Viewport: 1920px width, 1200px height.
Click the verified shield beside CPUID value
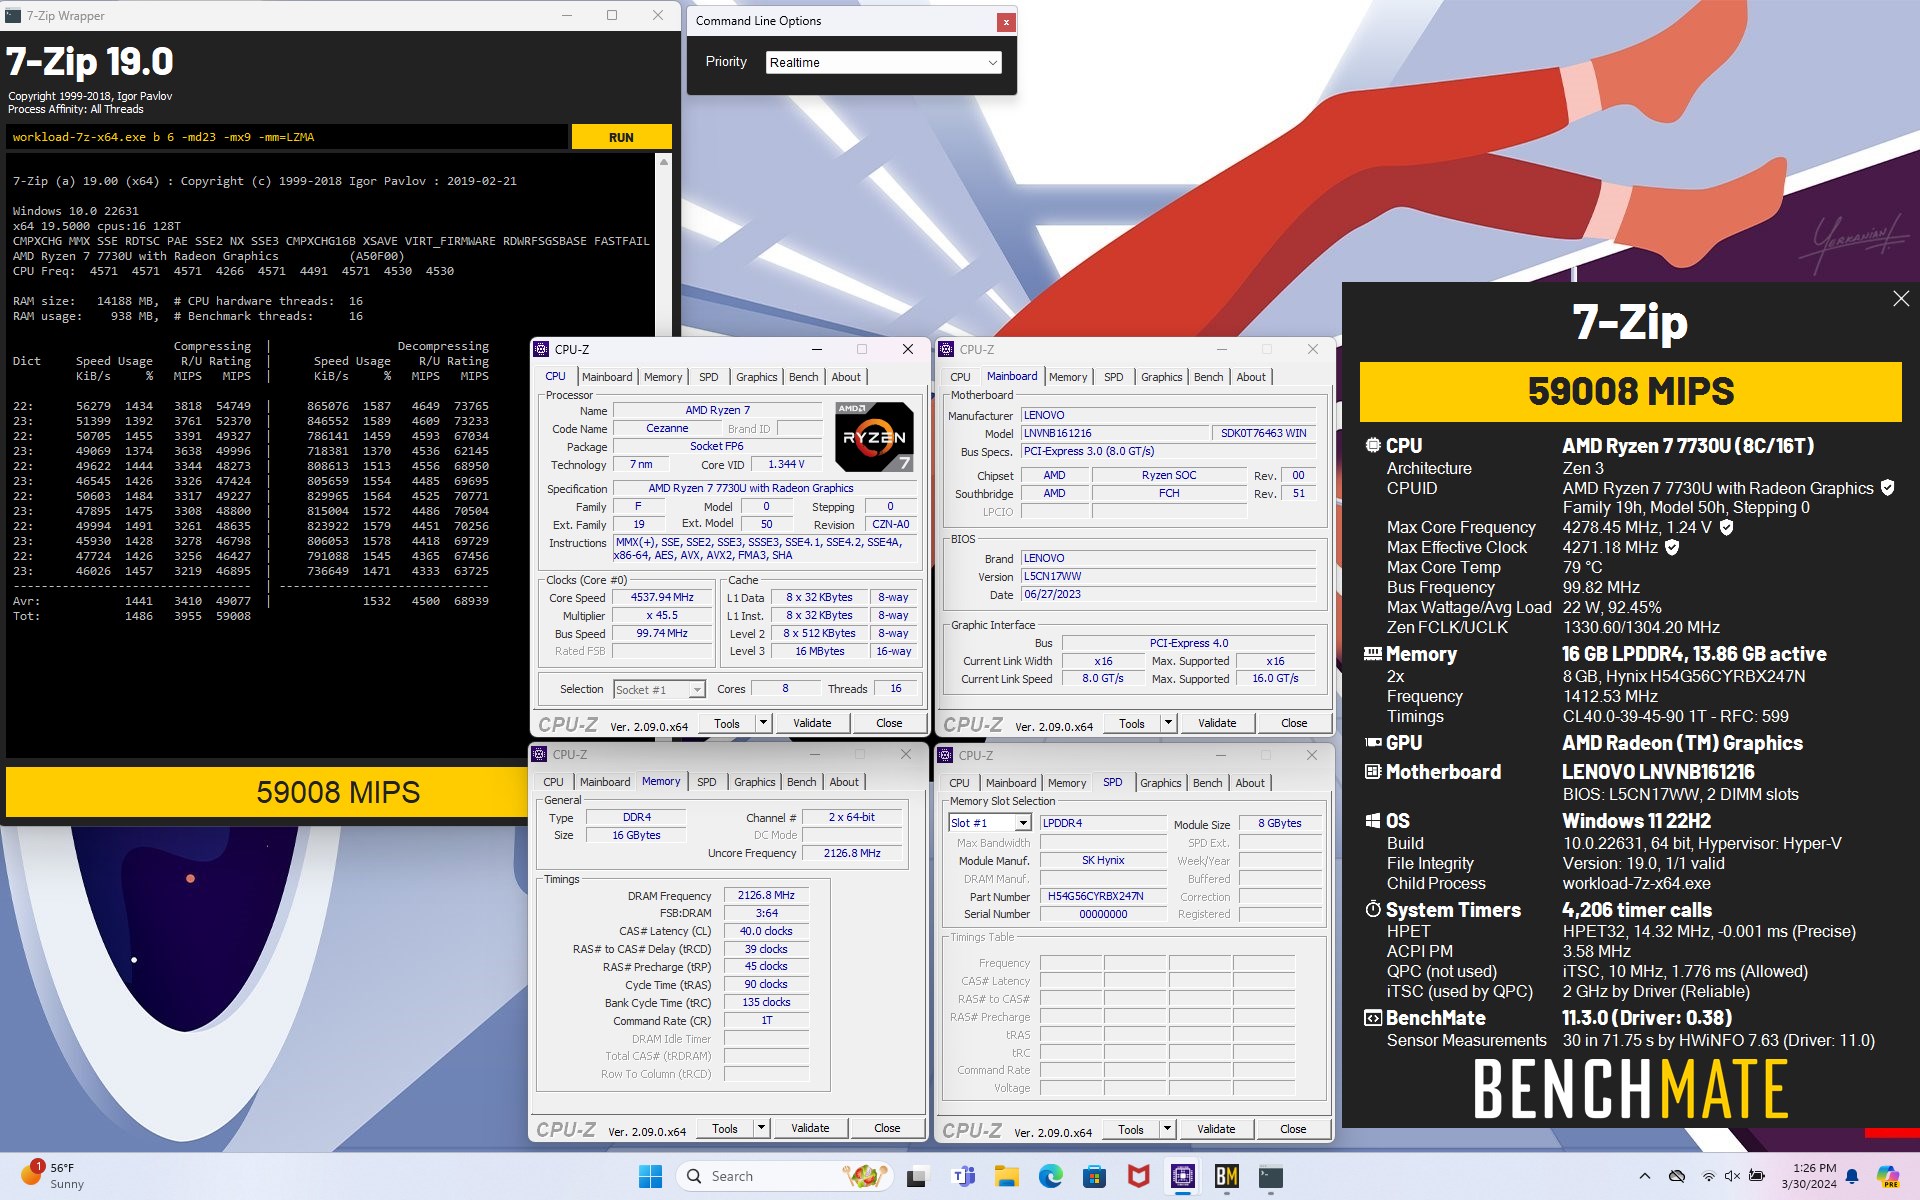[1887, 487]
